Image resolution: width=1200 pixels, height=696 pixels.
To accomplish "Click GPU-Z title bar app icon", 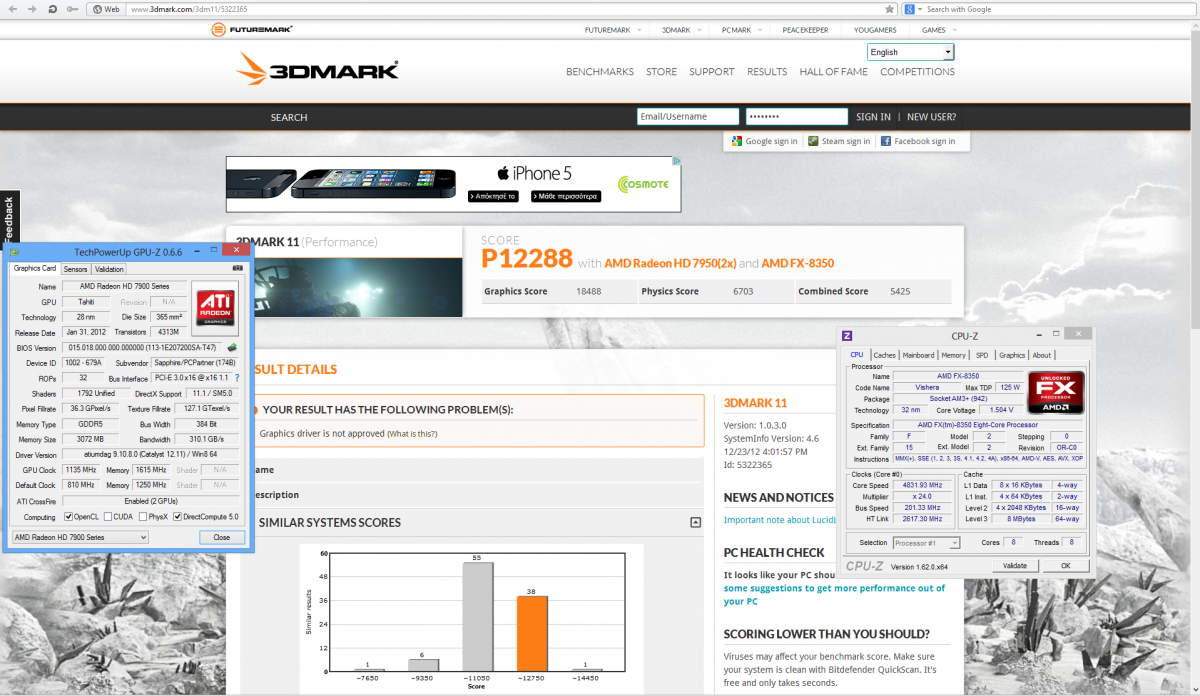I will click(x=12, y=251).
